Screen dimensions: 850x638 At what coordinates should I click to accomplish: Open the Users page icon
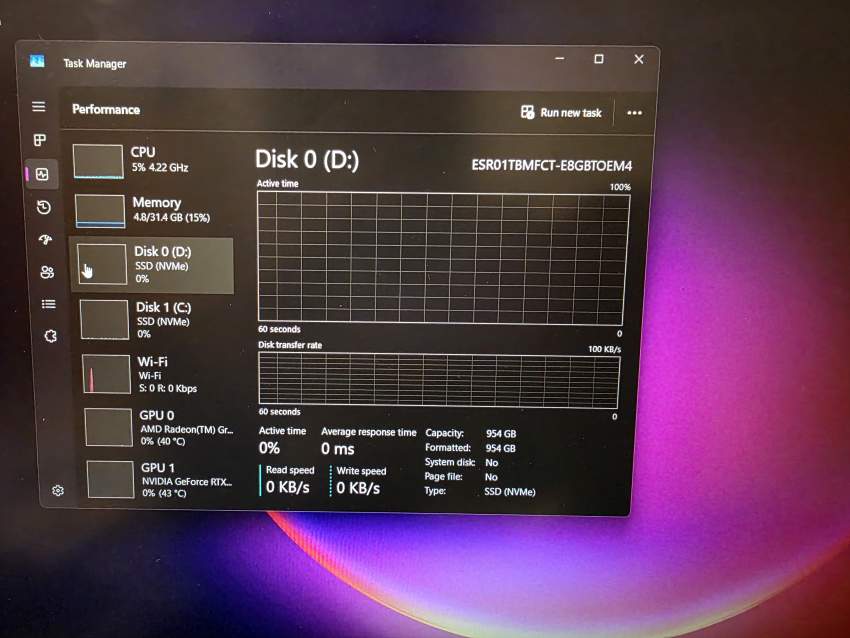47,272
